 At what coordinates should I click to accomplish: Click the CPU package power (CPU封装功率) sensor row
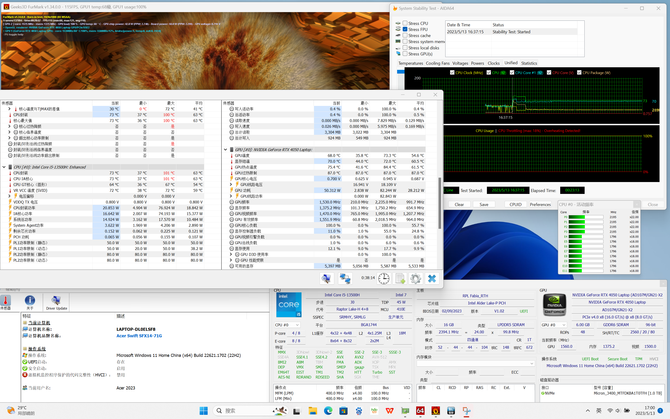tap(103, 208)
